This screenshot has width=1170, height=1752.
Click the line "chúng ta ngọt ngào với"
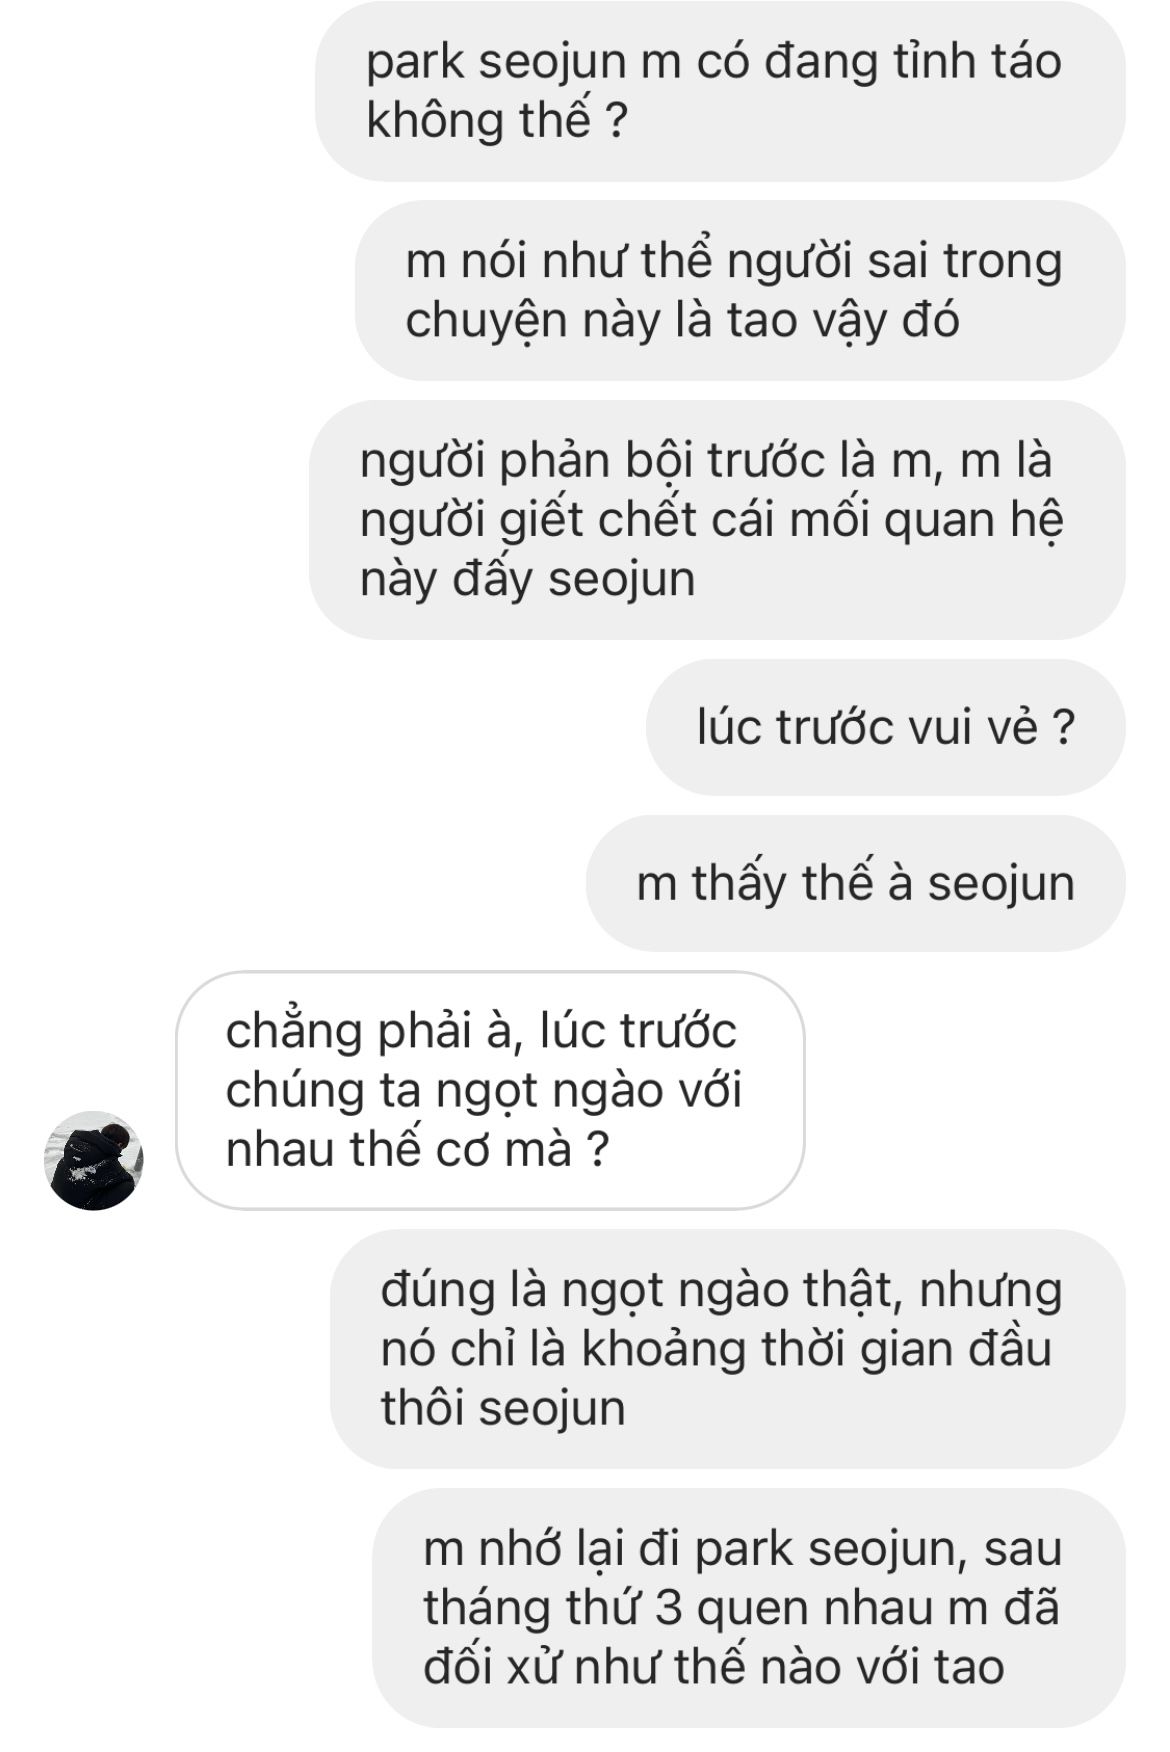(x=484, y=1090)
